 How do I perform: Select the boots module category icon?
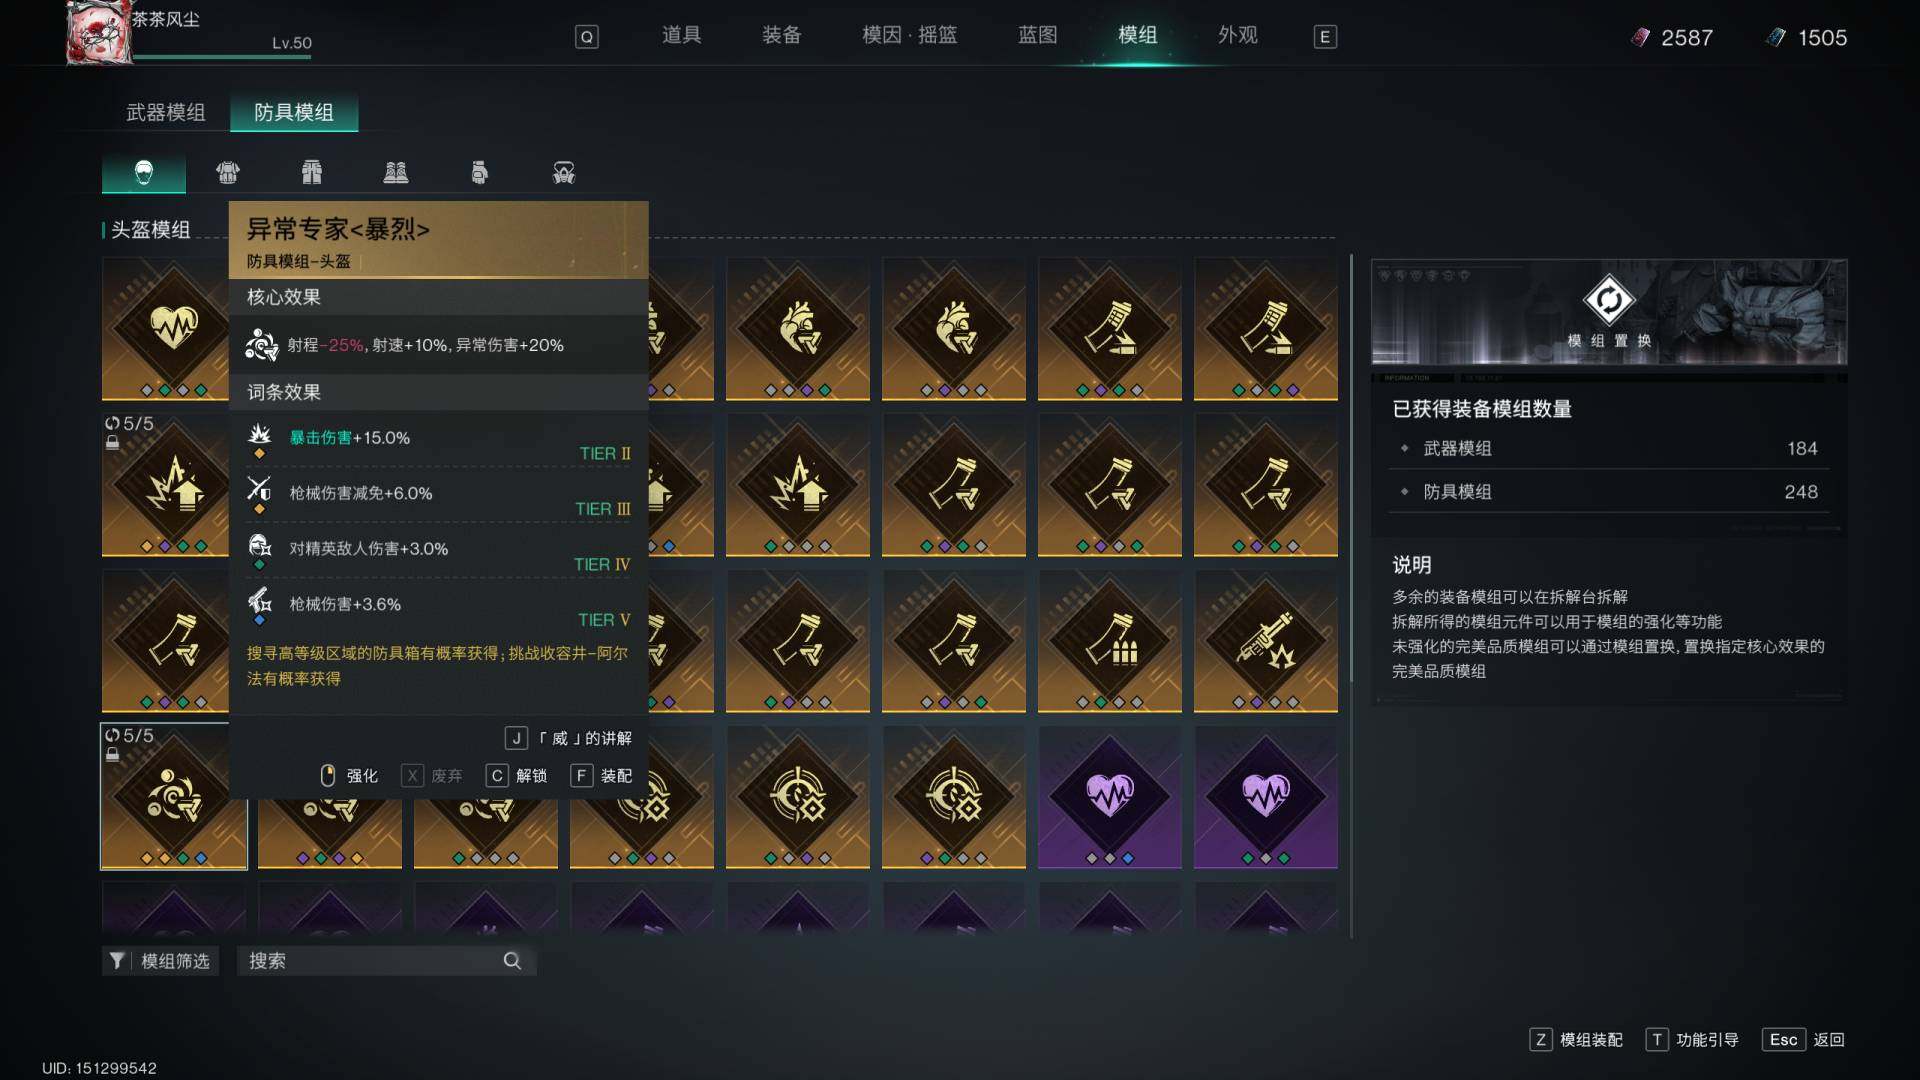[396, 172]
